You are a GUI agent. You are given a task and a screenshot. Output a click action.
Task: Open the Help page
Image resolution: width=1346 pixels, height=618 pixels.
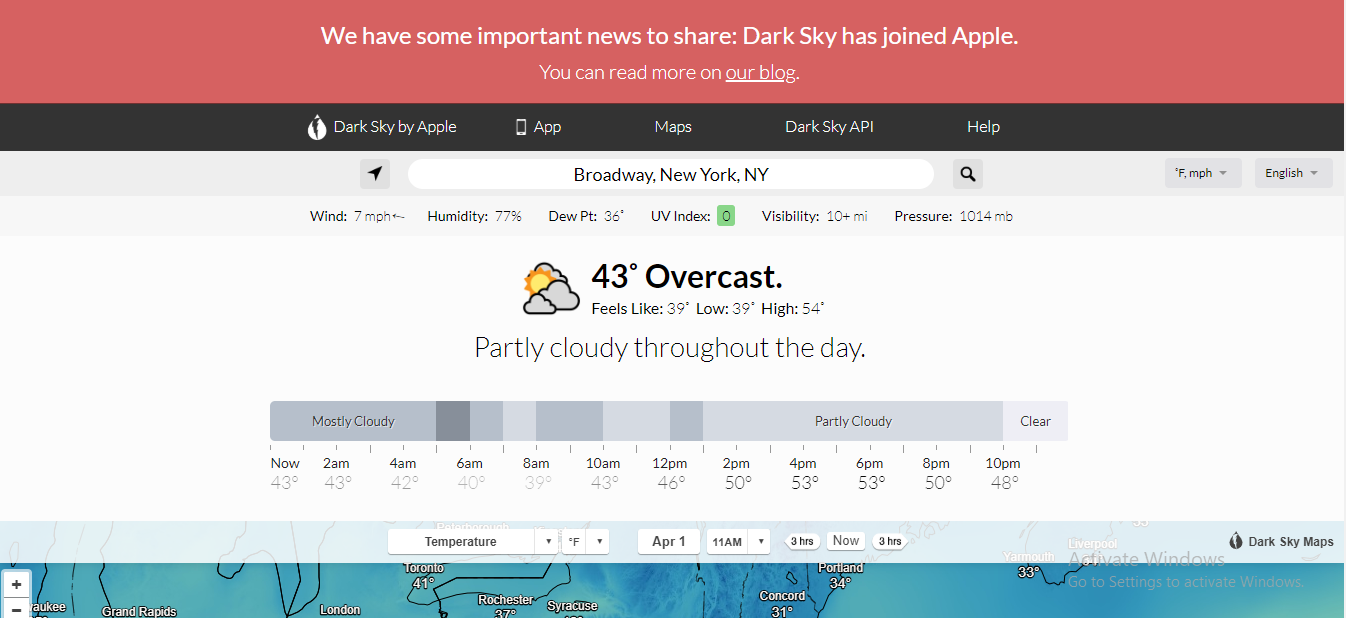click(x=983, y=127)
